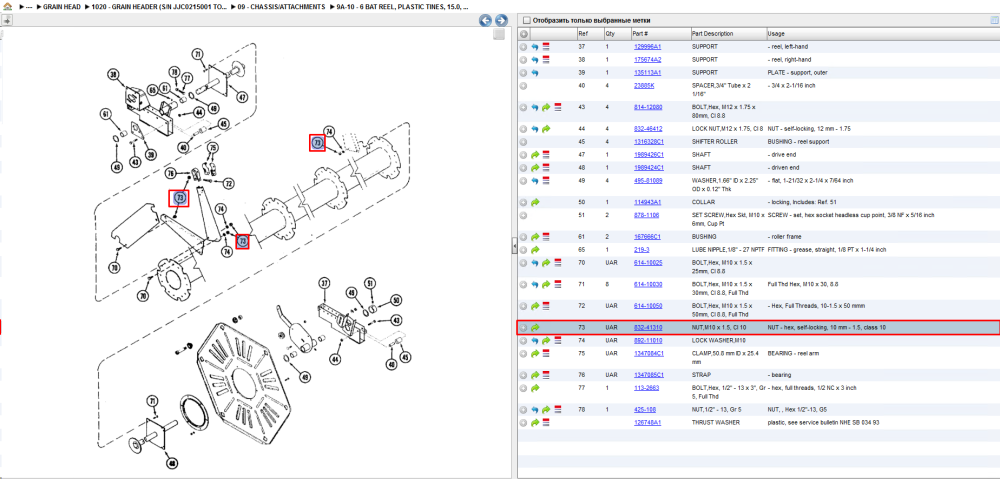Open red list icon for bolt Ref 71
The height and width of the screenshot is (479, 1000).
[557, 284]
